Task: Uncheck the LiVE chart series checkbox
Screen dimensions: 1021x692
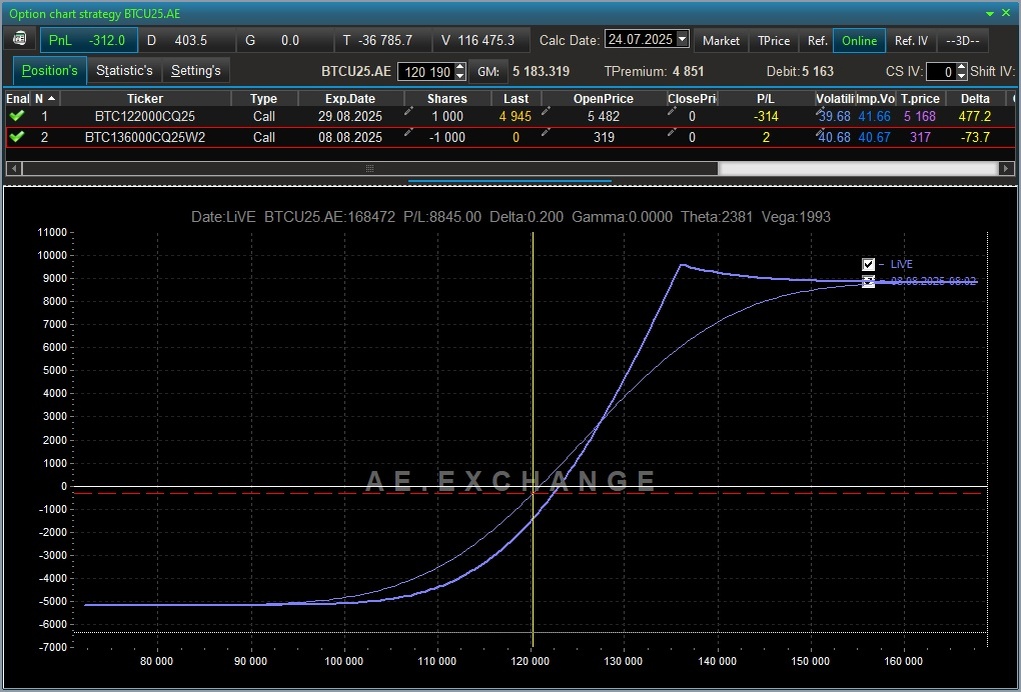Action: [868, 264]
